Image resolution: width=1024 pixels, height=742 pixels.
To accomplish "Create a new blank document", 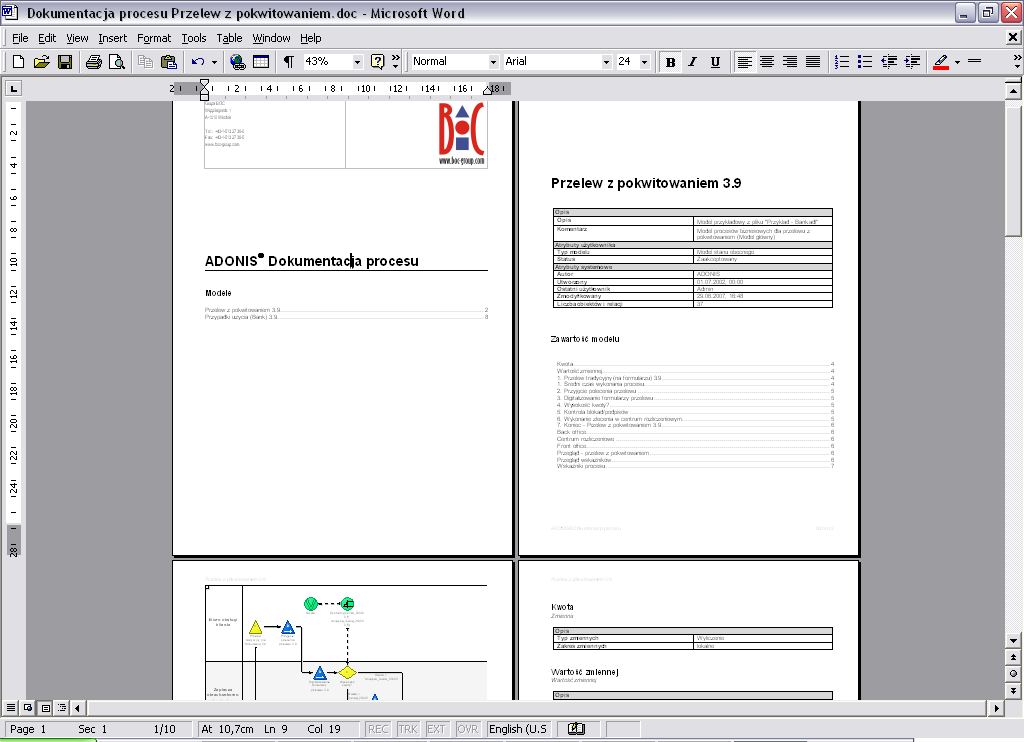I will [x=18, y=61].
